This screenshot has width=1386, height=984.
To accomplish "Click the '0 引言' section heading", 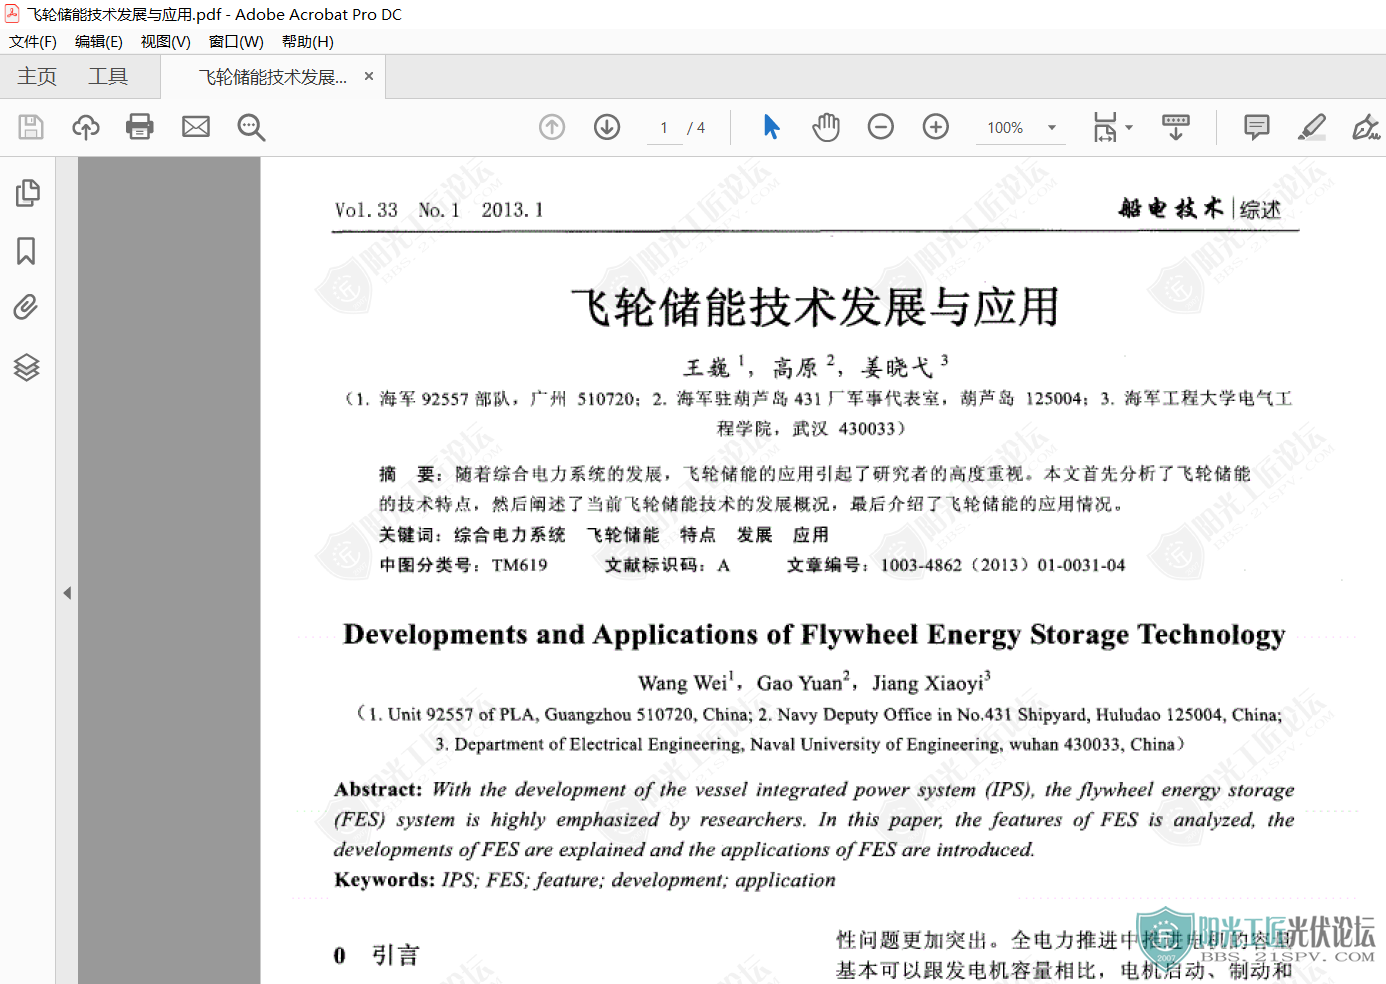I will click(x=376, y=955).
